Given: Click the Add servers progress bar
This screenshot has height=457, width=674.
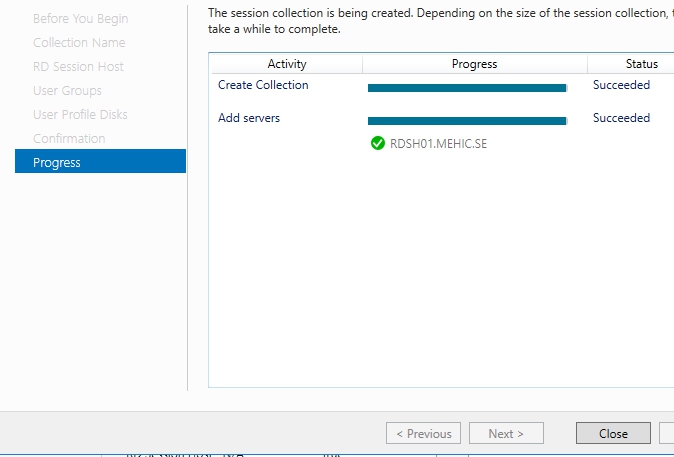Looking at the screenshot, I should tap(467, 121).
